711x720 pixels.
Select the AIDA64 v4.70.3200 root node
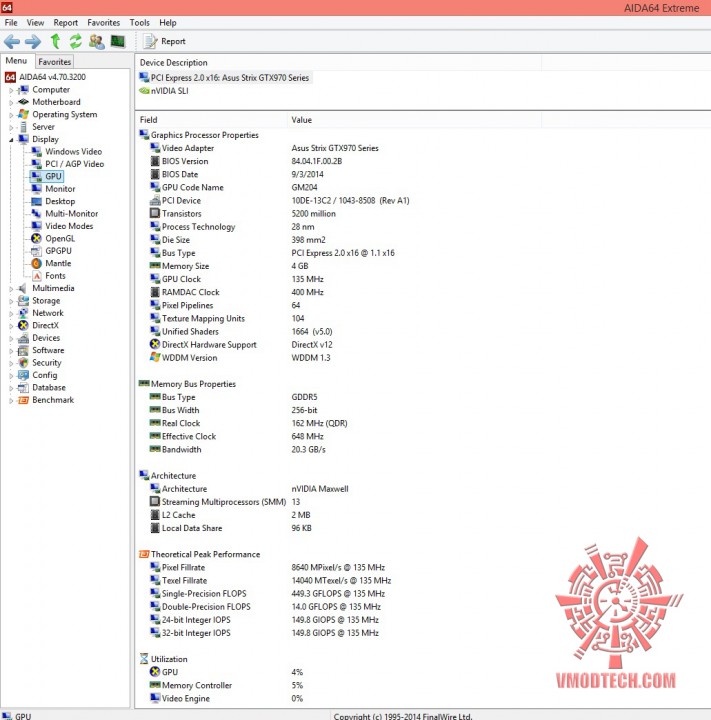click(45, 77)
